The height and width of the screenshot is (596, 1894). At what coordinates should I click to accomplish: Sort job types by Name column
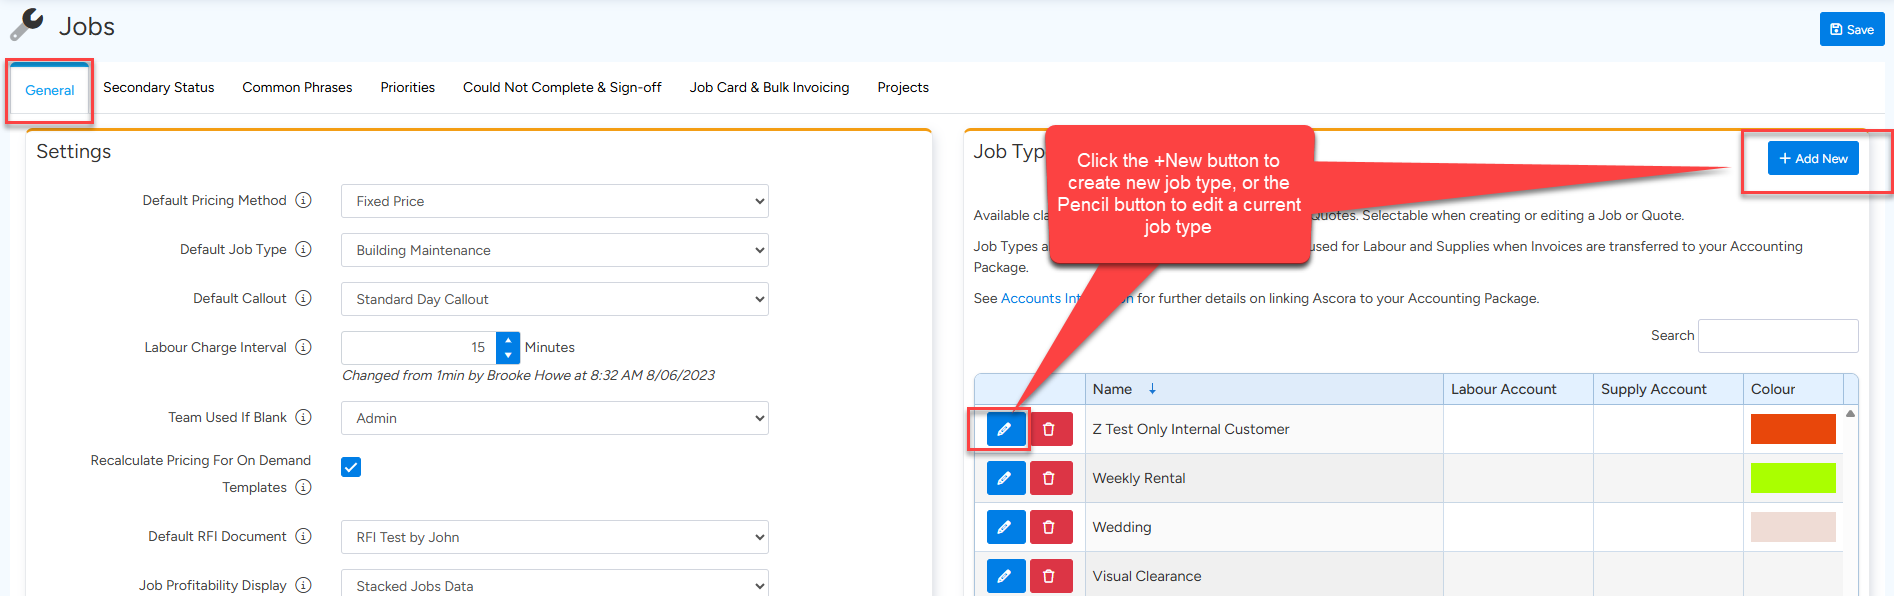coord(1112,389)
